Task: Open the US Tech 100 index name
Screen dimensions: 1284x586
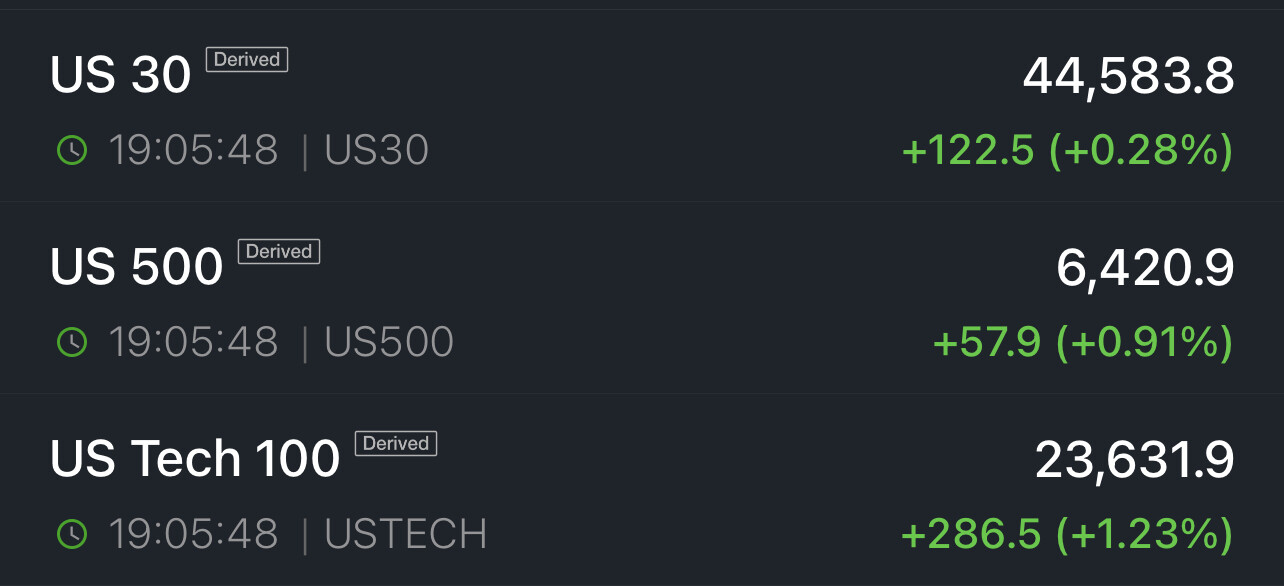Action: pyautogui.click(x=195, y=459)
